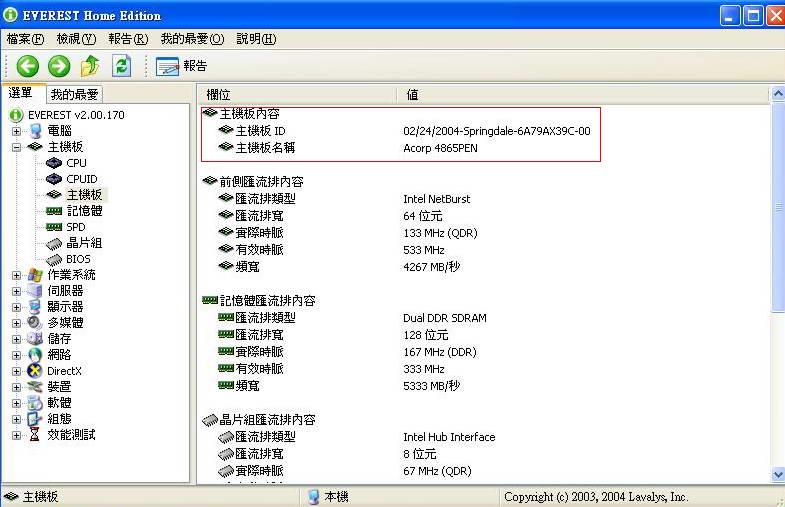Expand the 多媒體 tree node

17,323
